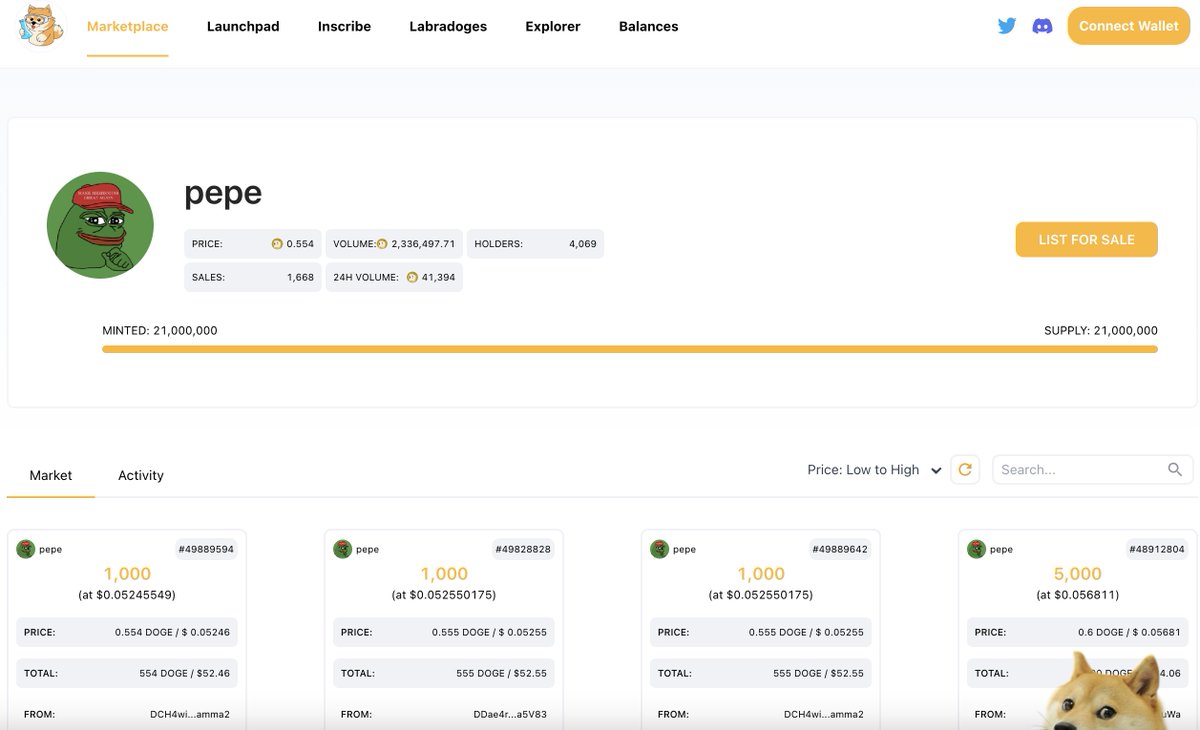This screenshot has height=730, width=1200.
Task: Click the Doge coin icon beside 41,394
Action: click(412, 277)
